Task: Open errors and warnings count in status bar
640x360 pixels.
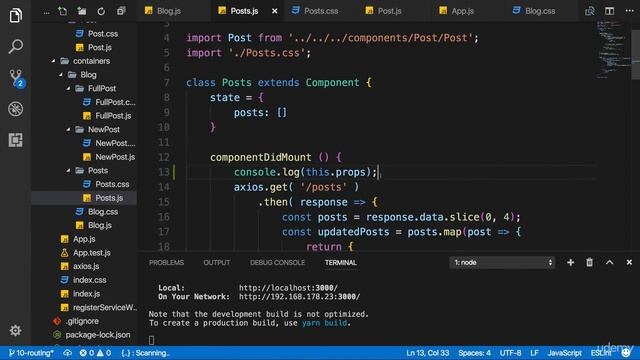Action: click(x=95, y=353)
